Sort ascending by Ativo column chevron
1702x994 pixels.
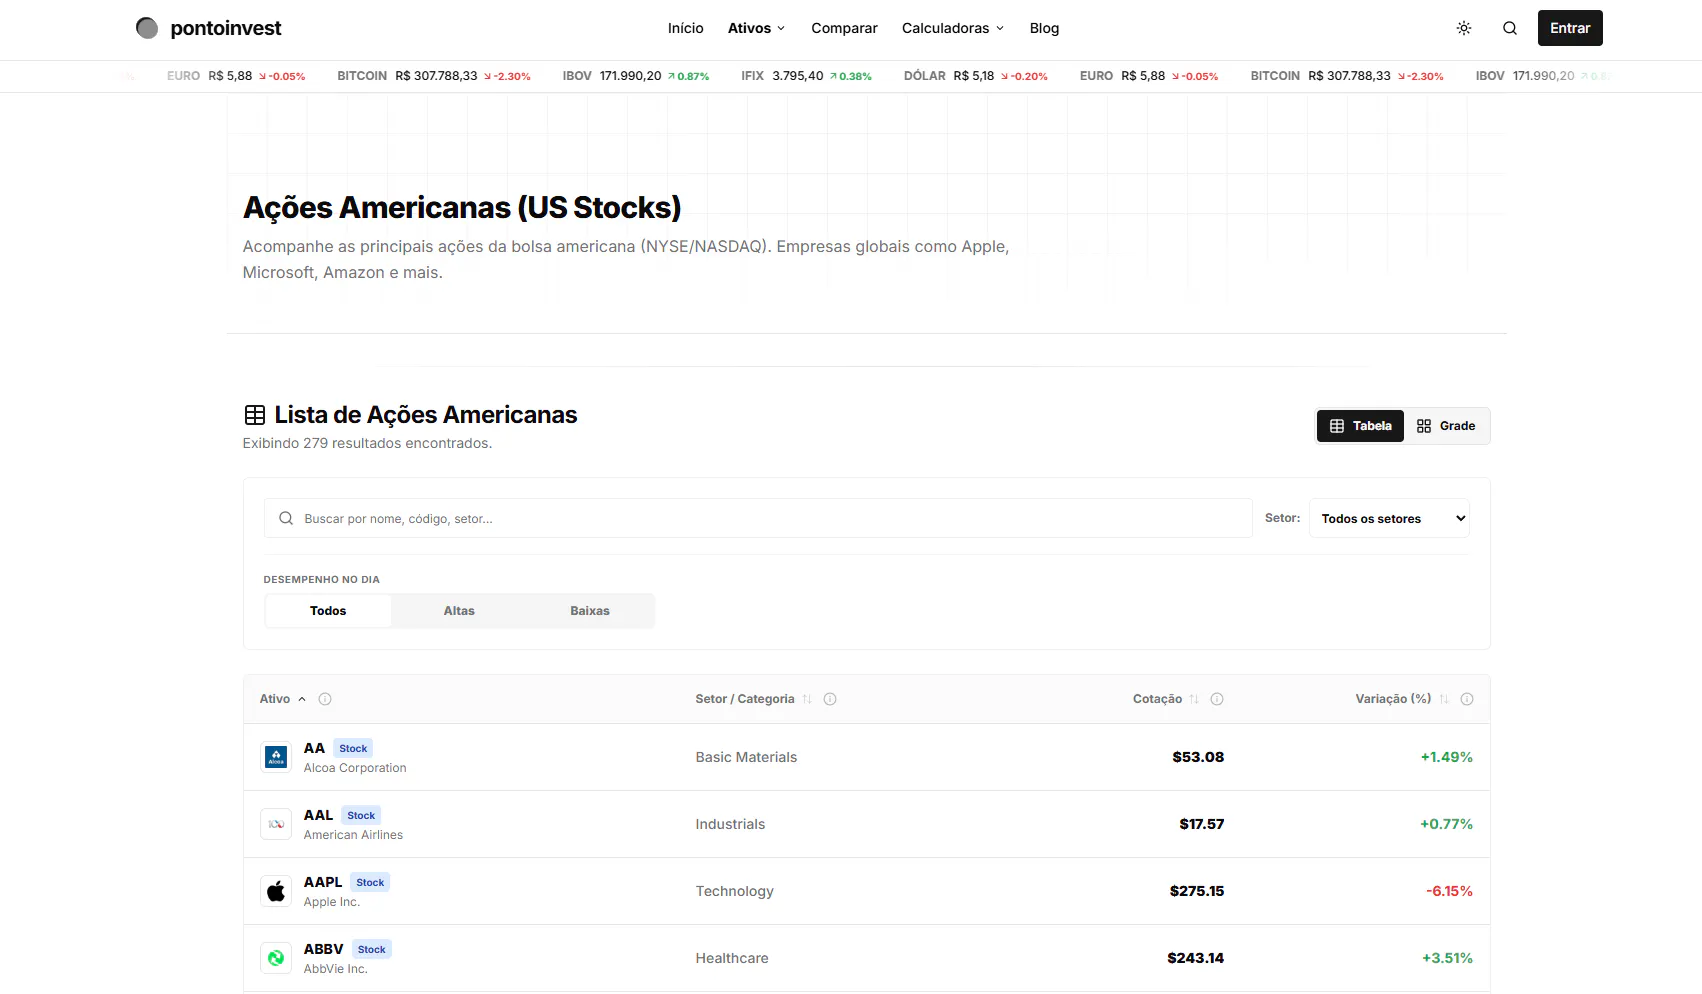click(302, 699)
